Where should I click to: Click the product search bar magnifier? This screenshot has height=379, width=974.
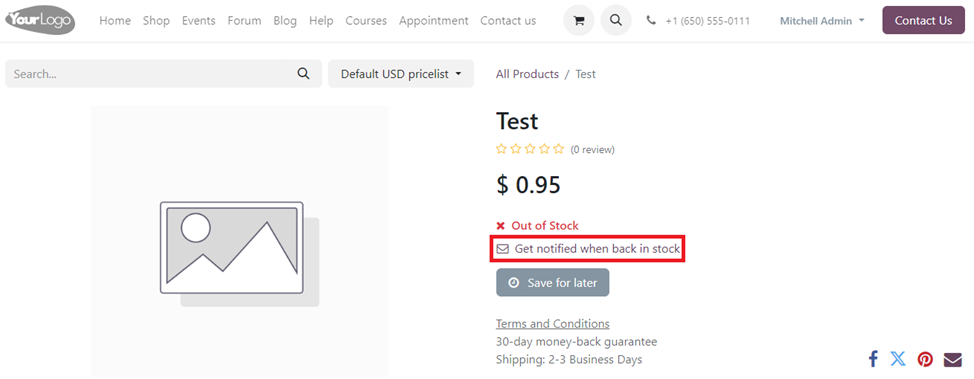(303, 74)
